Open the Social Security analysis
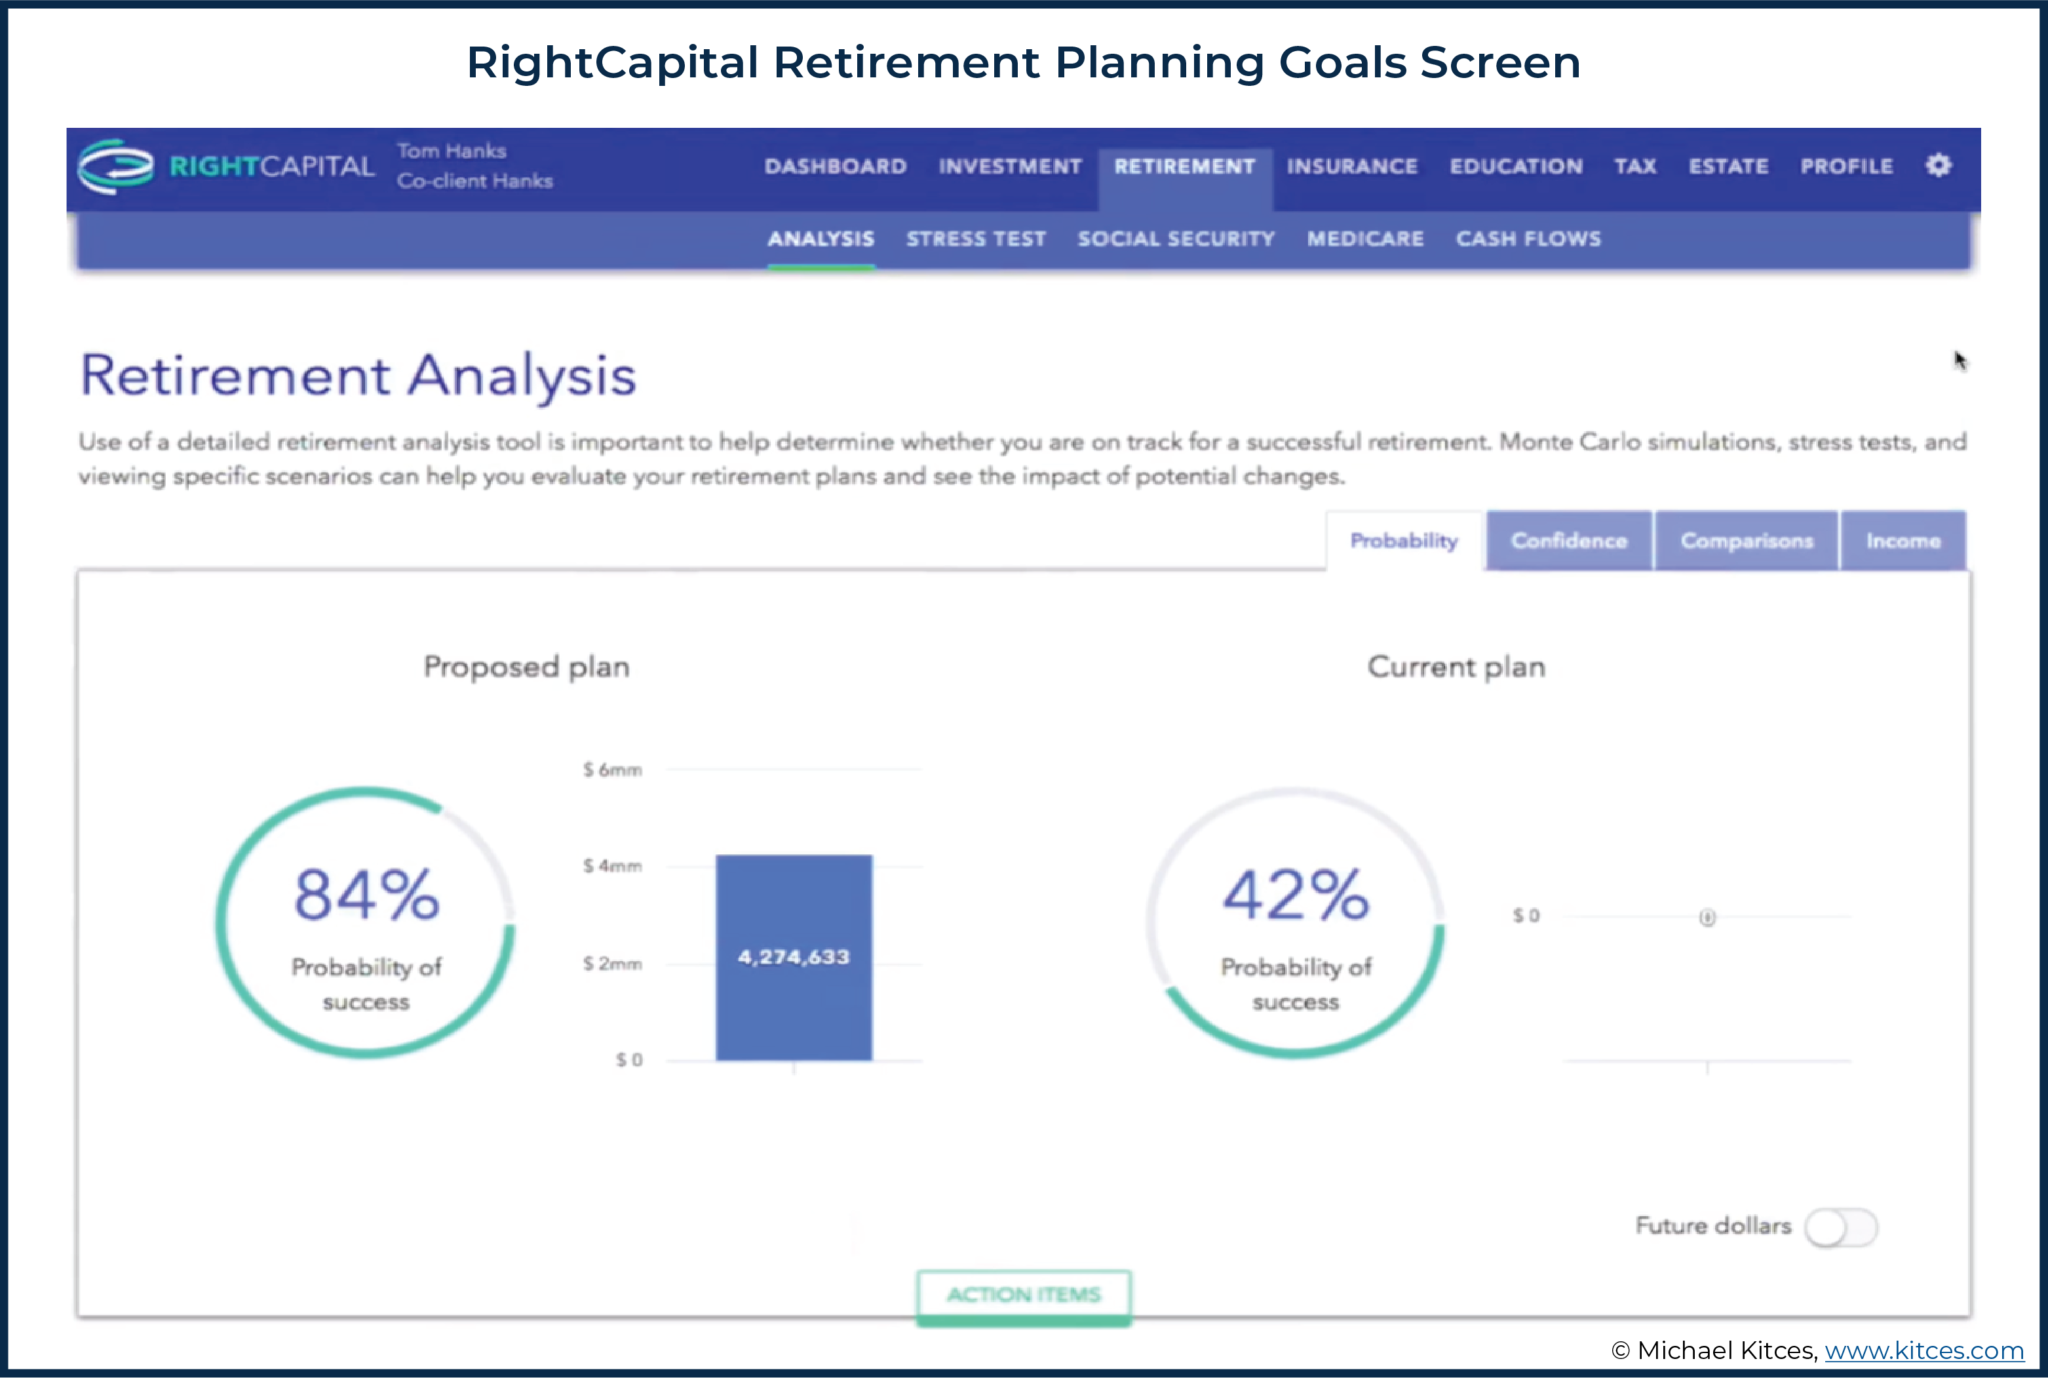 point(1176,238)
